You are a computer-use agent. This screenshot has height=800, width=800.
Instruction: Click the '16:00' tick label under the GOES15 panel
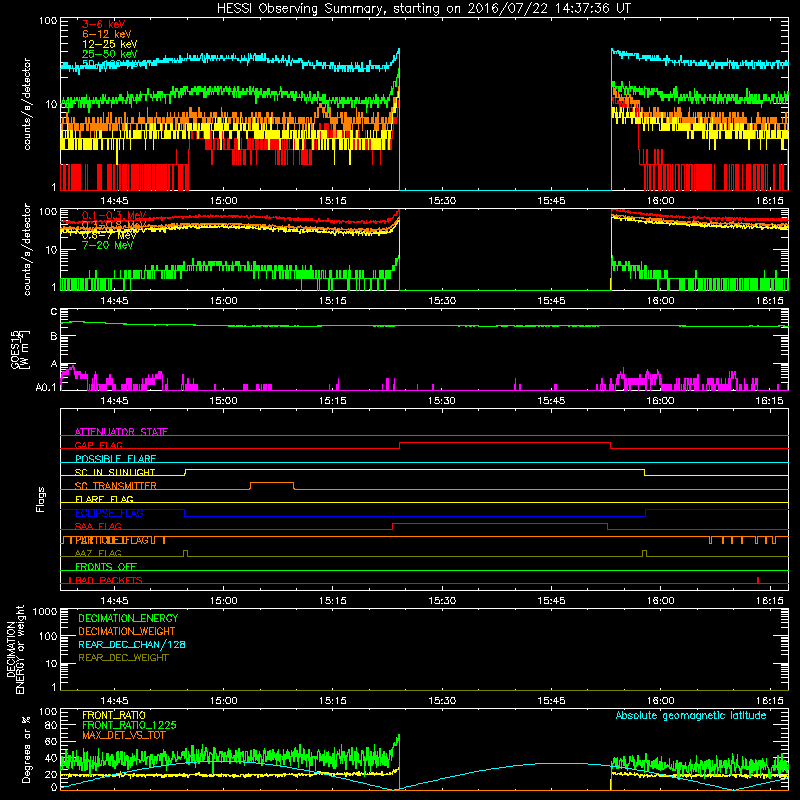[x=660, y=401]
